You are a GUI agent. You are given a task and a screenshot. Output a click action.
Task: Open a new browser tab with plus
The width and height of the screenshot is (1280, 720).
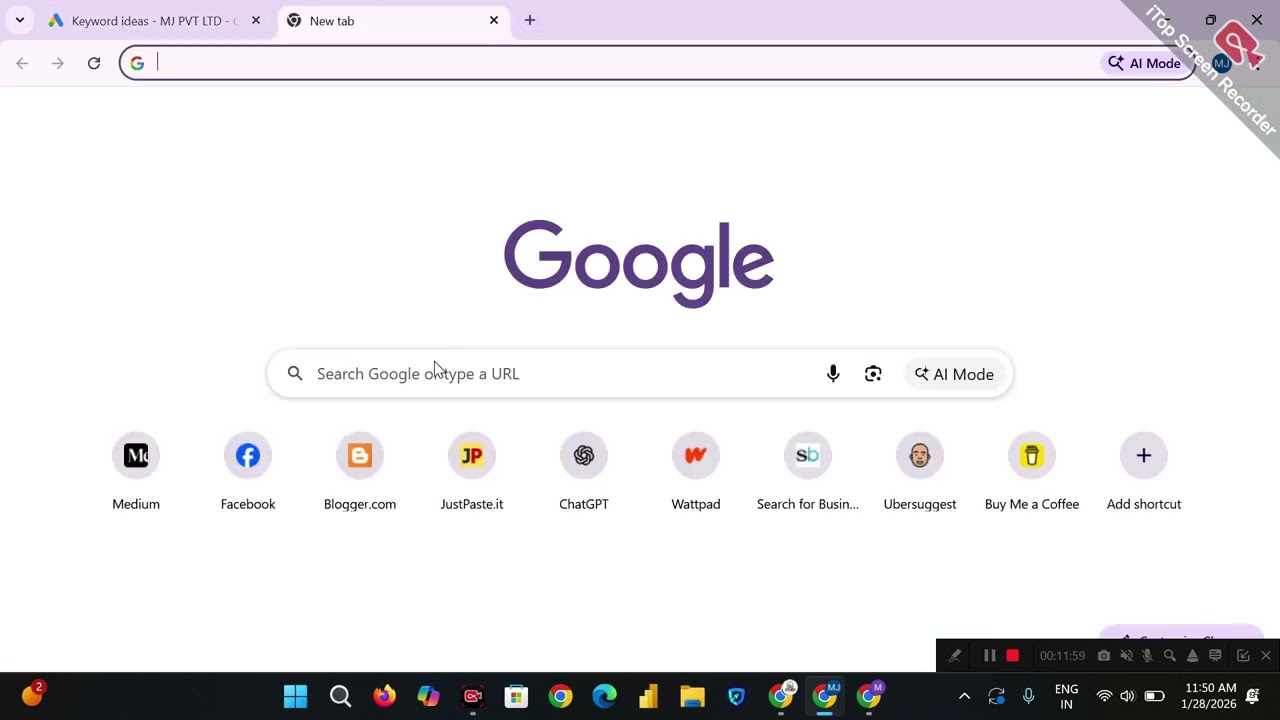pyautogui.click(x=530, y=20)
